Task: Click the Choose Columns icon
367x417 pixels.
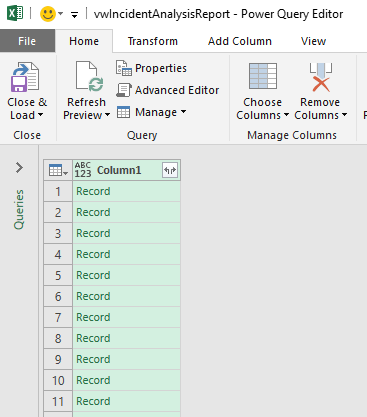Action: (263, 76)
